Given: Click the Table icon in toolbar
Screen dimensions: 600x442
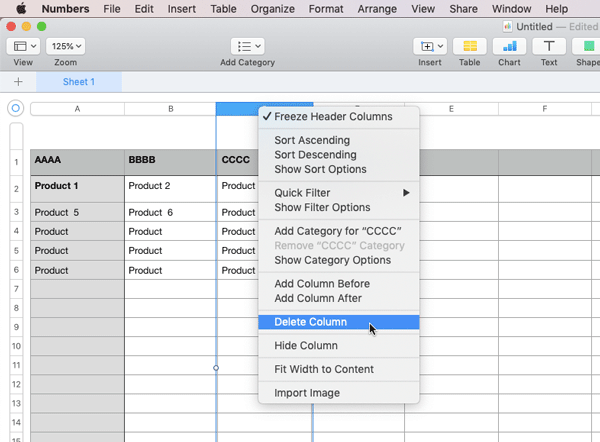Looking at the screenshot, I should point(468,46).
